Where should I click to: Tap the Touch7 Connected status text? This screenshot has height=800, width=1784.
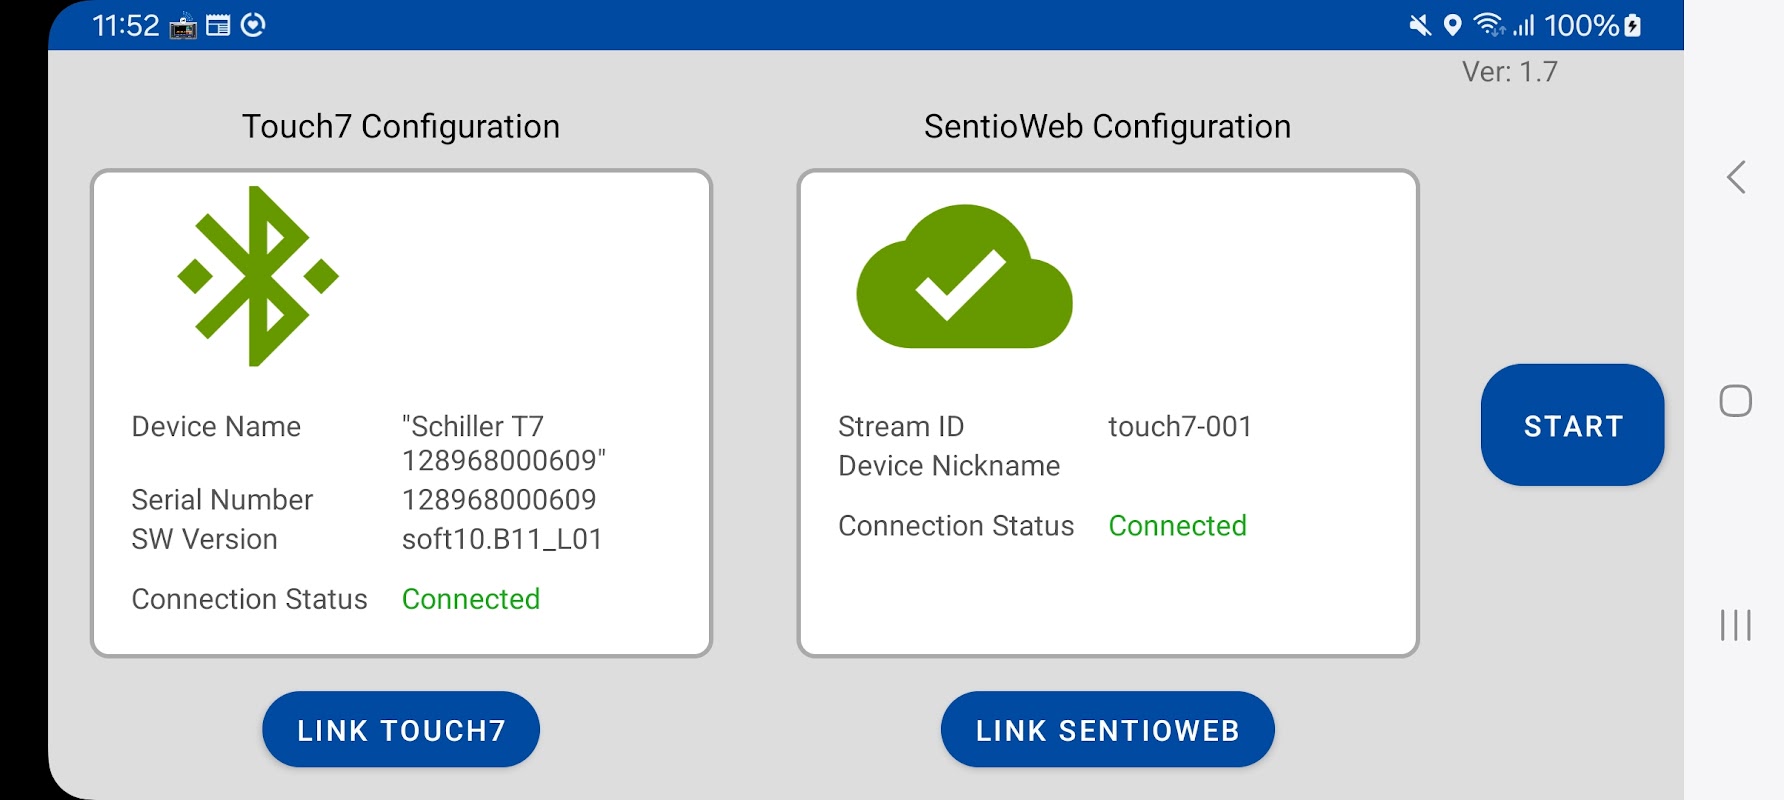coord(470,599)
